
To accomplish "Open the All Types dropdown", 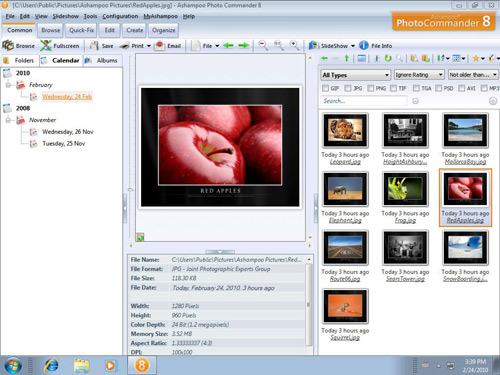I will click(x=355, y=75).
